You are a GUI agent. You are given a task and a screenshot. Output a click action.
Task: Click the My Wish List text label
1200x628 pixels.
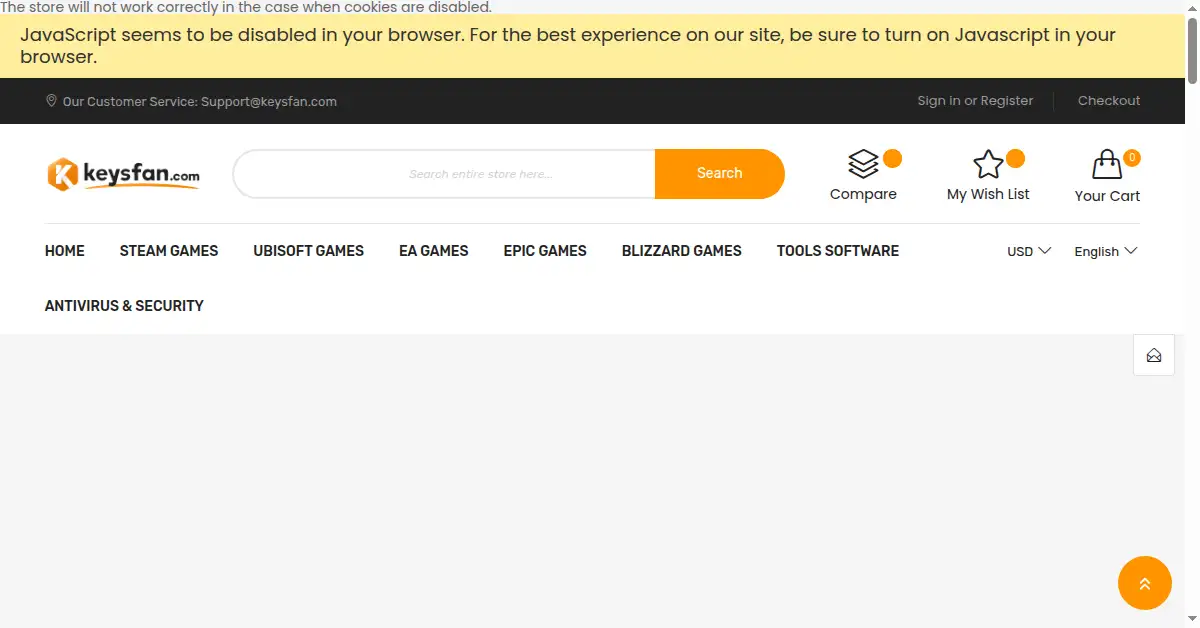[x=988, y=194]
